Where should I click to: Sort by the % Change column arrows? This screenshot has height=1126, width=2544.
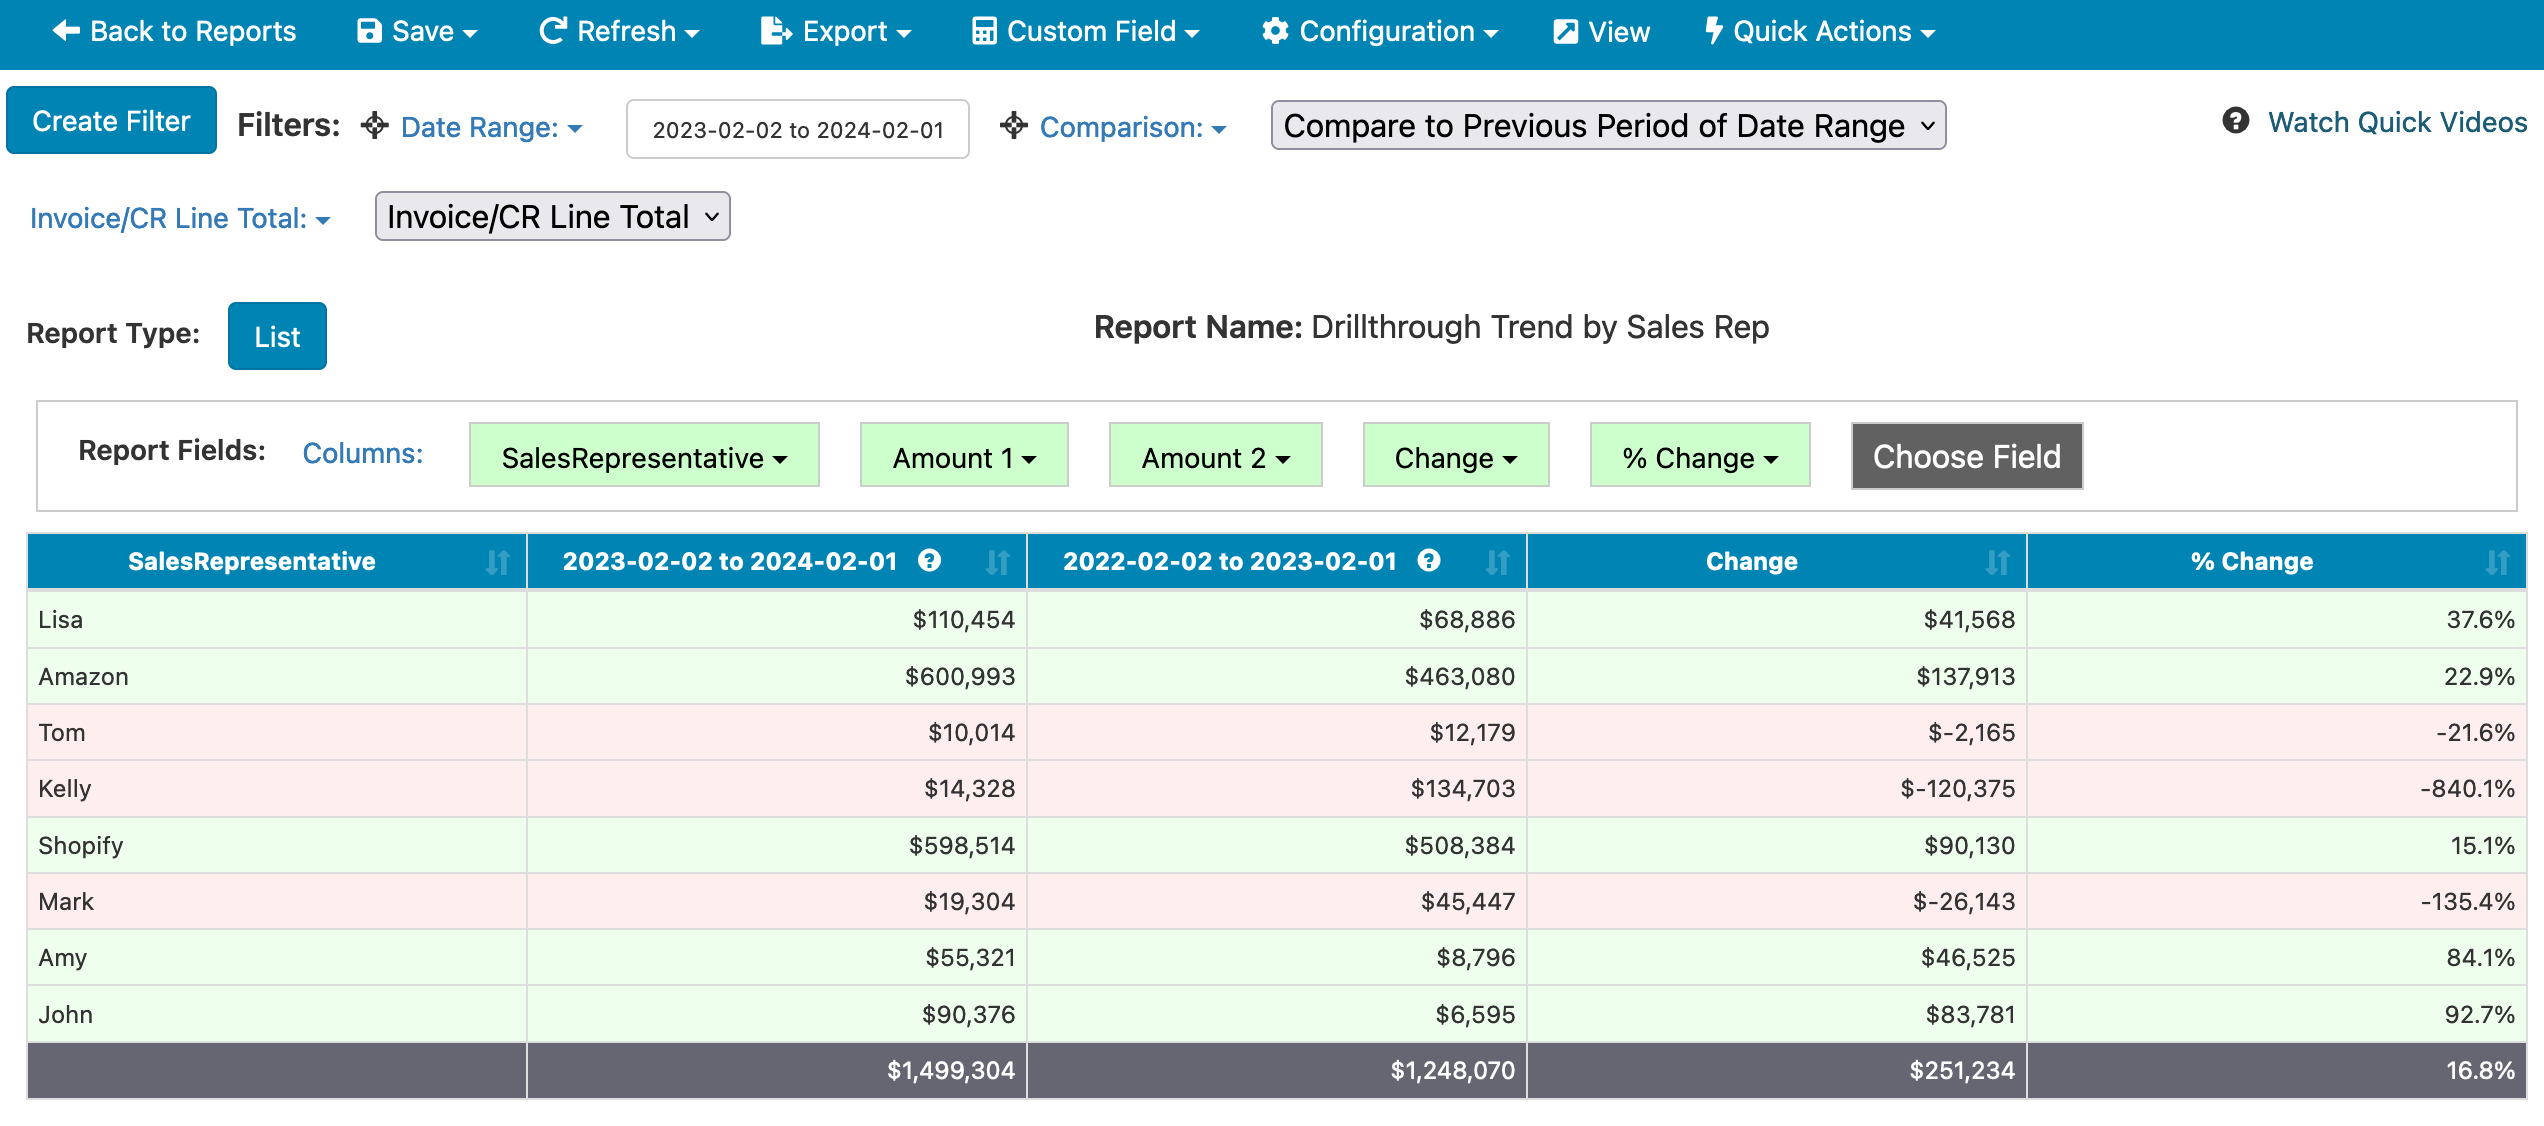pos(2497,562)
